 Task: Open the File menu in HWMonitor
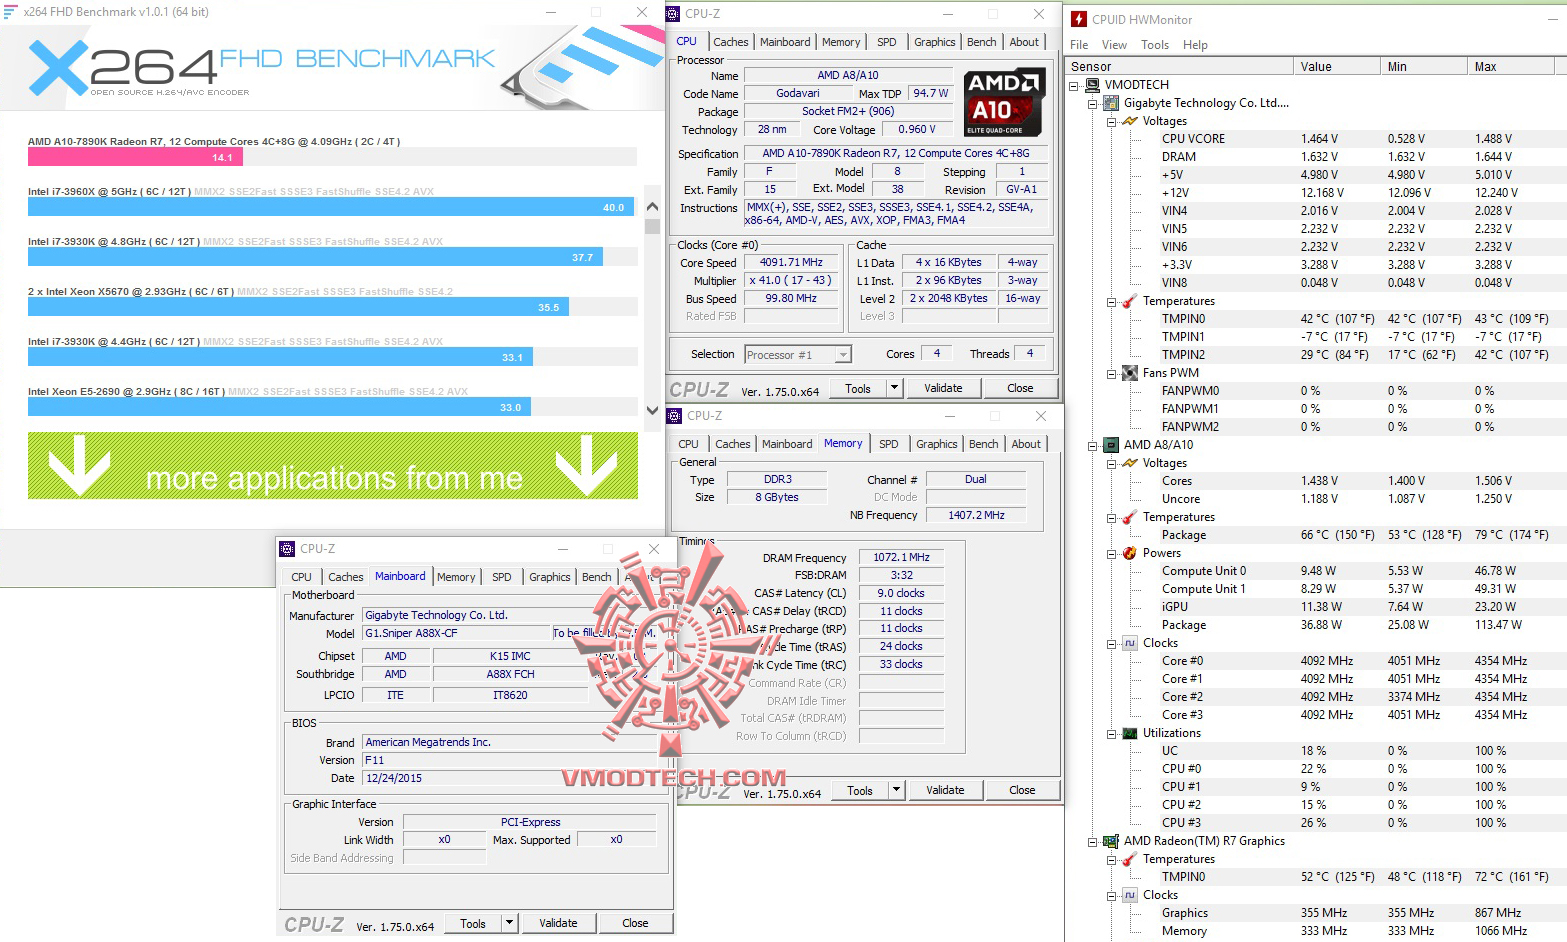(1079, 45)
